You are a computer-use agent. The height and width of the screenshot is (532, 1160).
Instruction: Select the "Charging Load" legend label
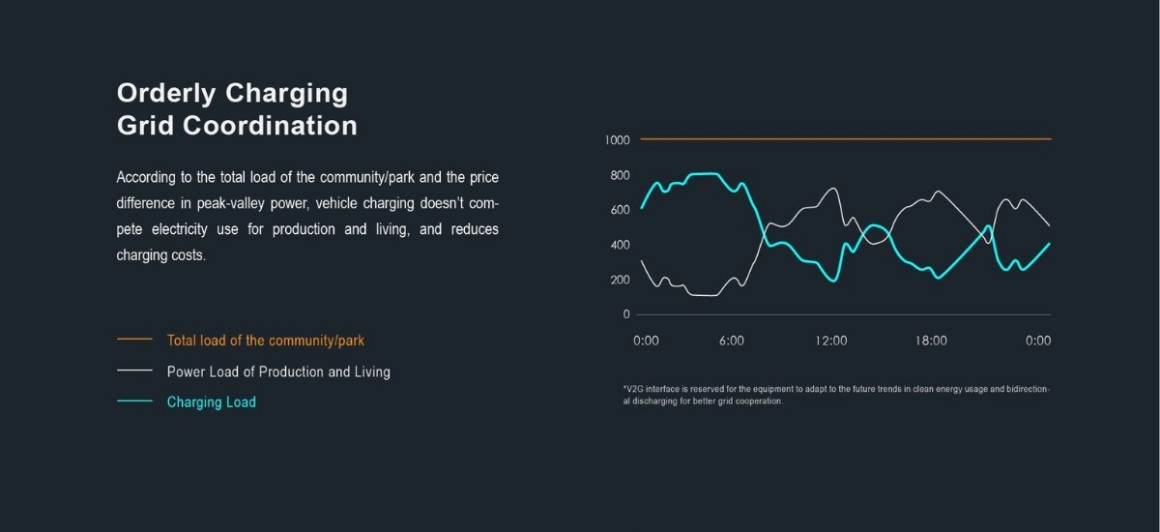pyautogui.click(x=211, y=402)
